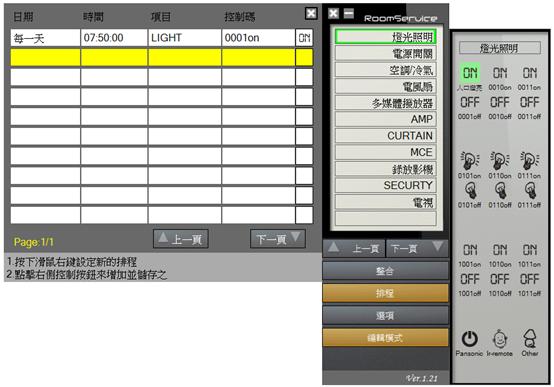Click the empty last entry in category list

(385, 218)
